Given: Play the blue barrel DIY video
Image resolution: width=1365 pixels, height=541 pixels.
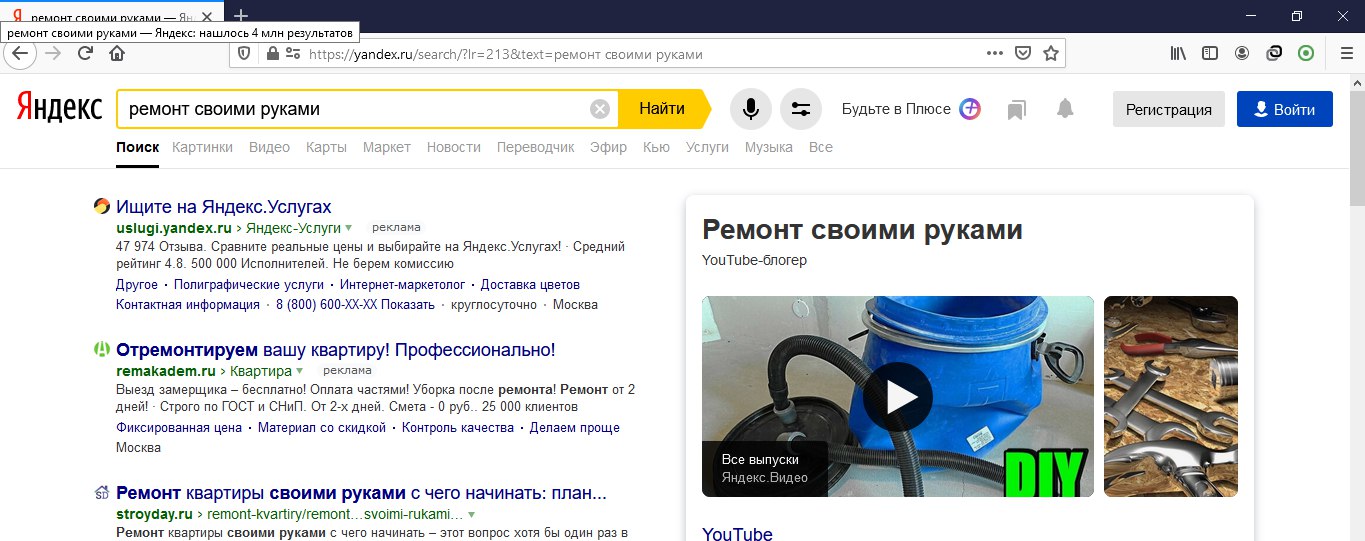Looking at the screenshot, I should click(x=898, y=396).
